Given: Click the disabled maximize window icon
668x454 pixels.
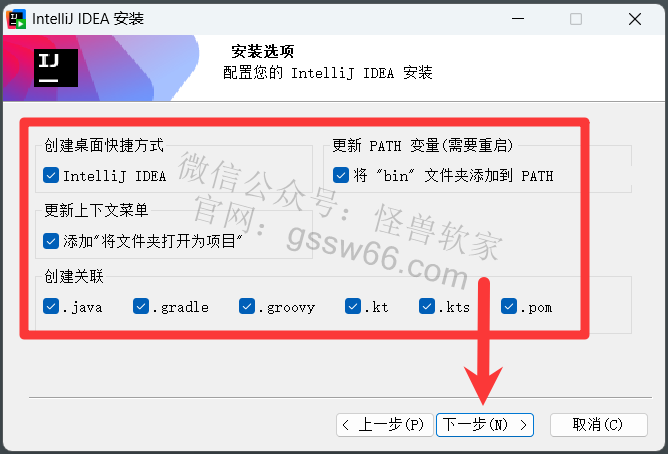Looking at the screenshot, I should coord(576,19).
